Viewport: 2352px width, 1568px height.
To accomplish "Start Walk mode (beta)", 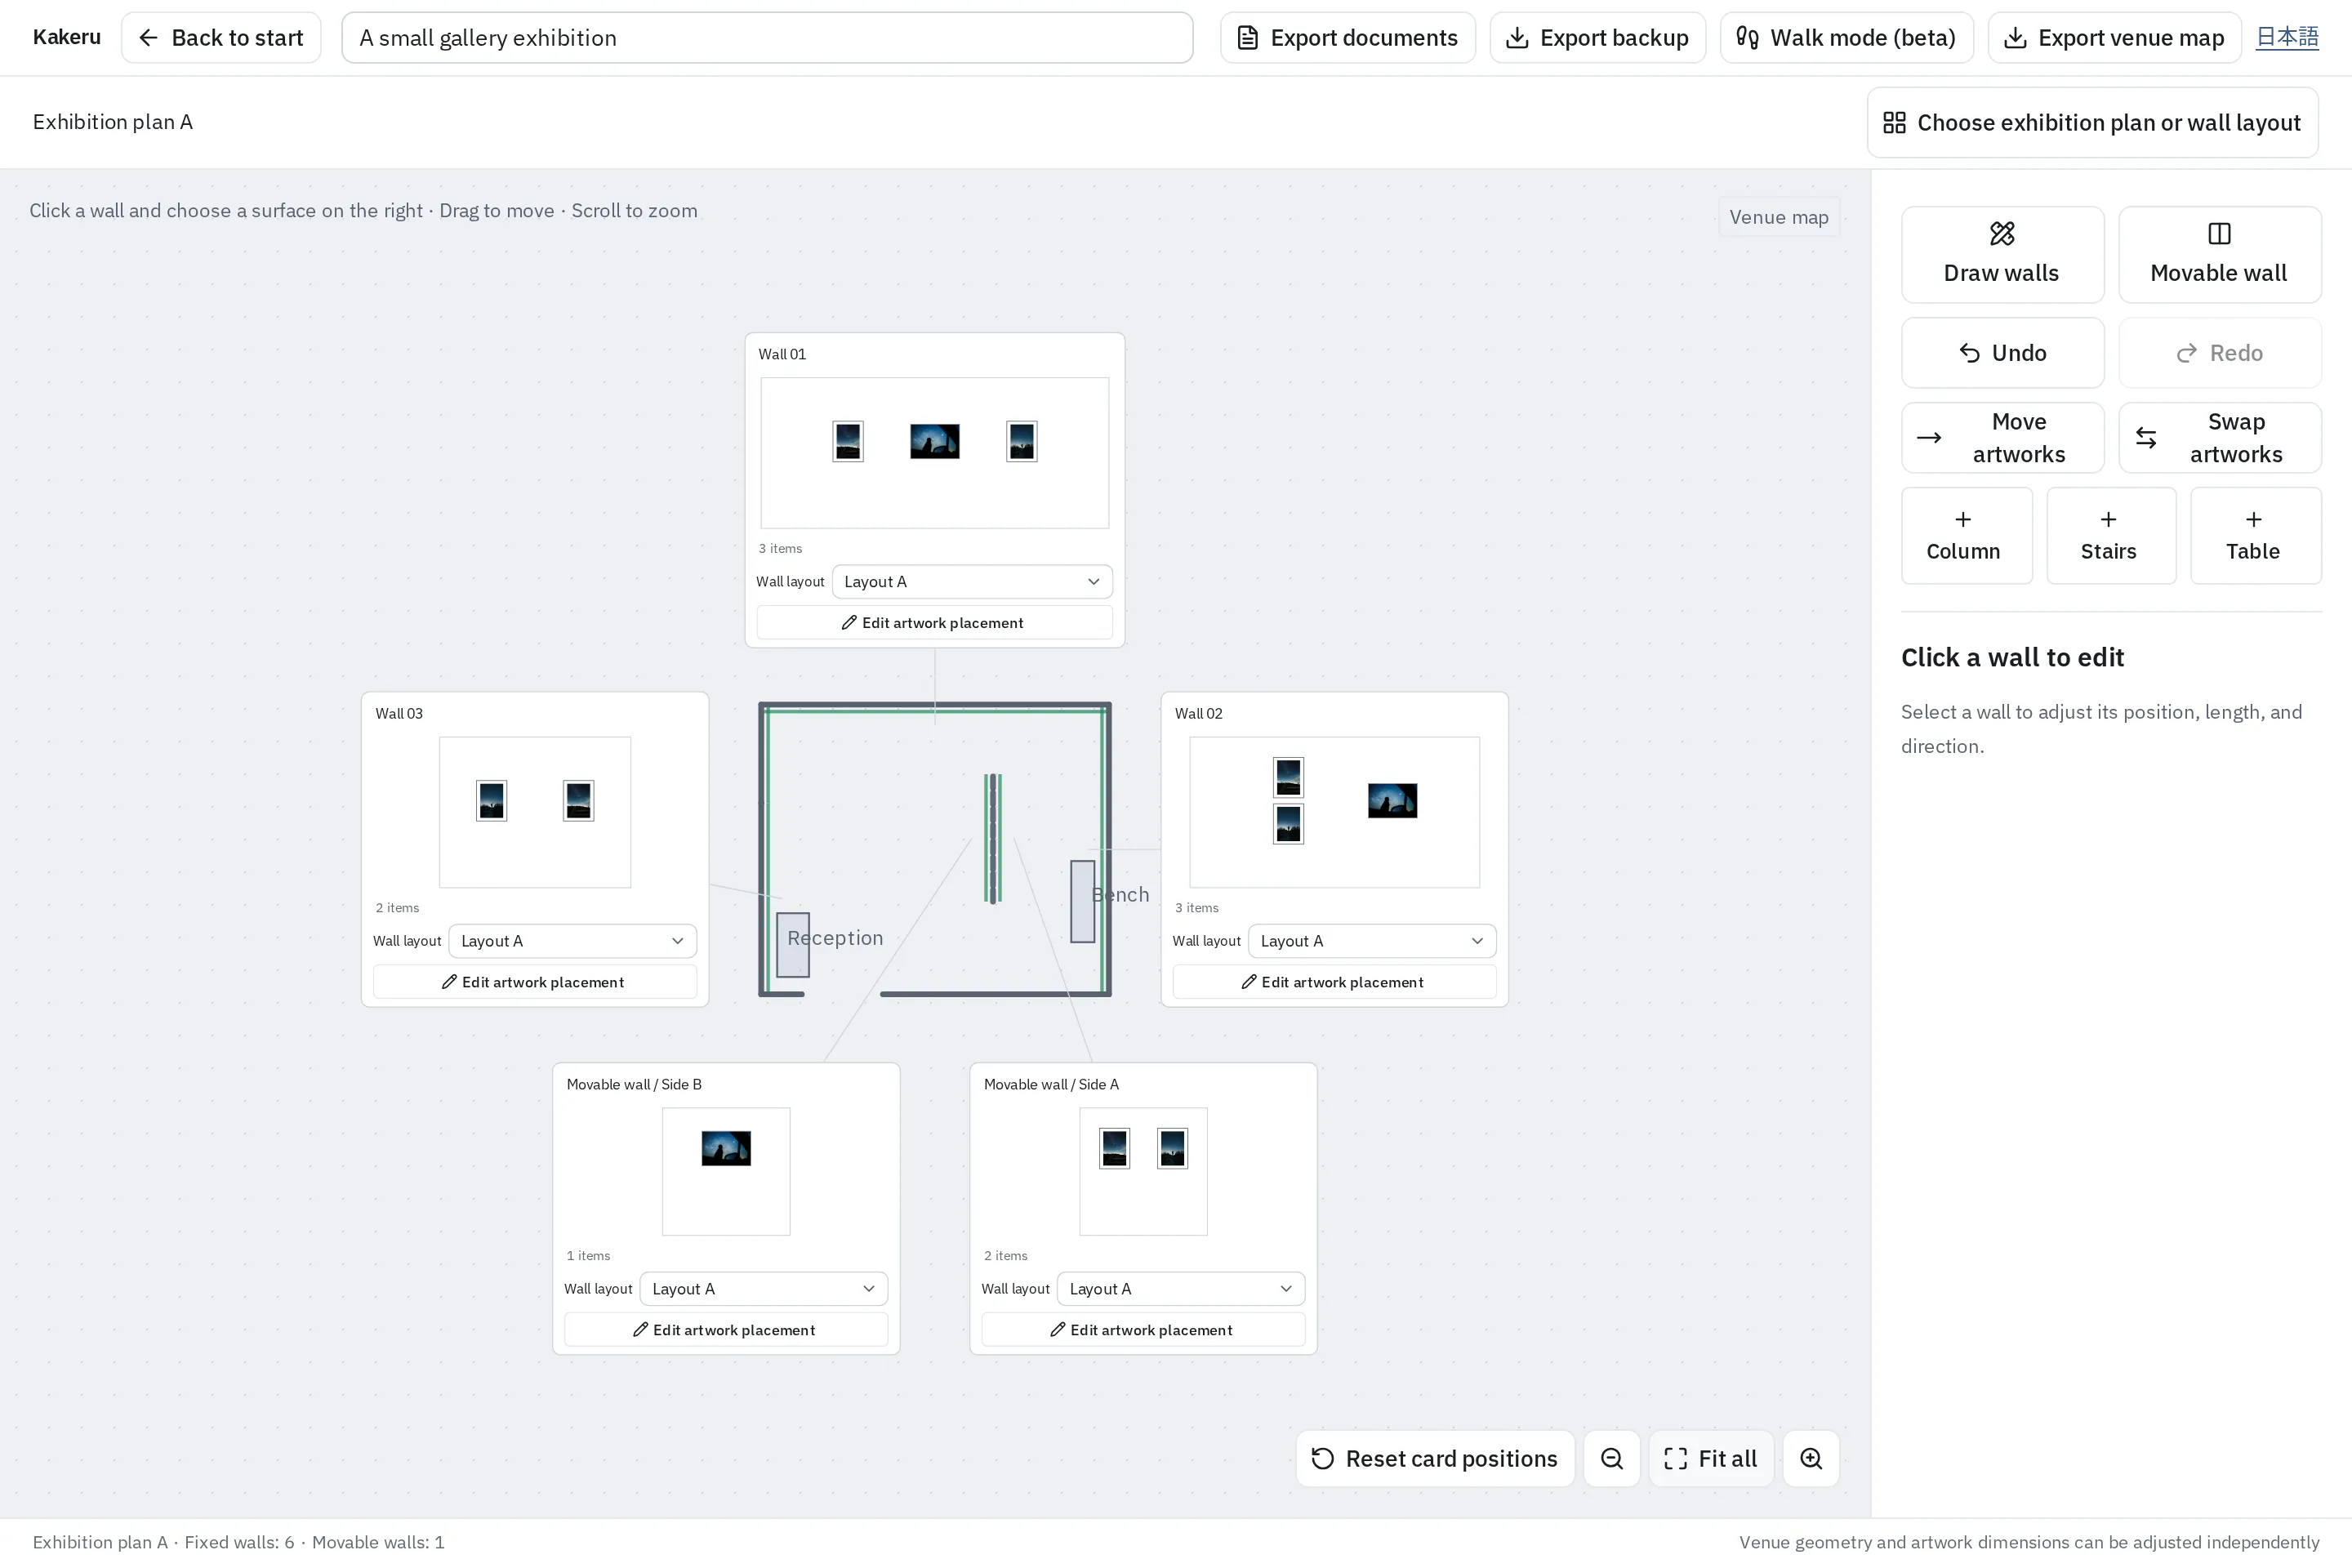I will (x=1846, y=38).
